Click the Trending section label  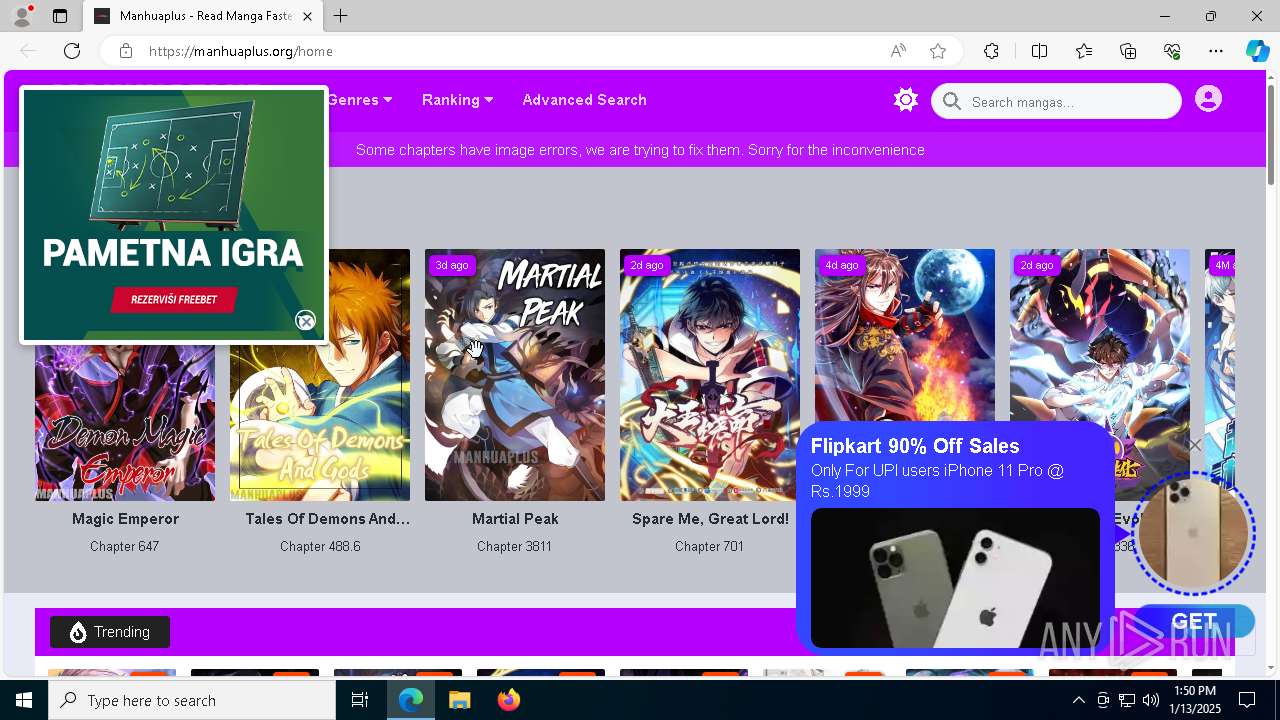click(110, 632)
